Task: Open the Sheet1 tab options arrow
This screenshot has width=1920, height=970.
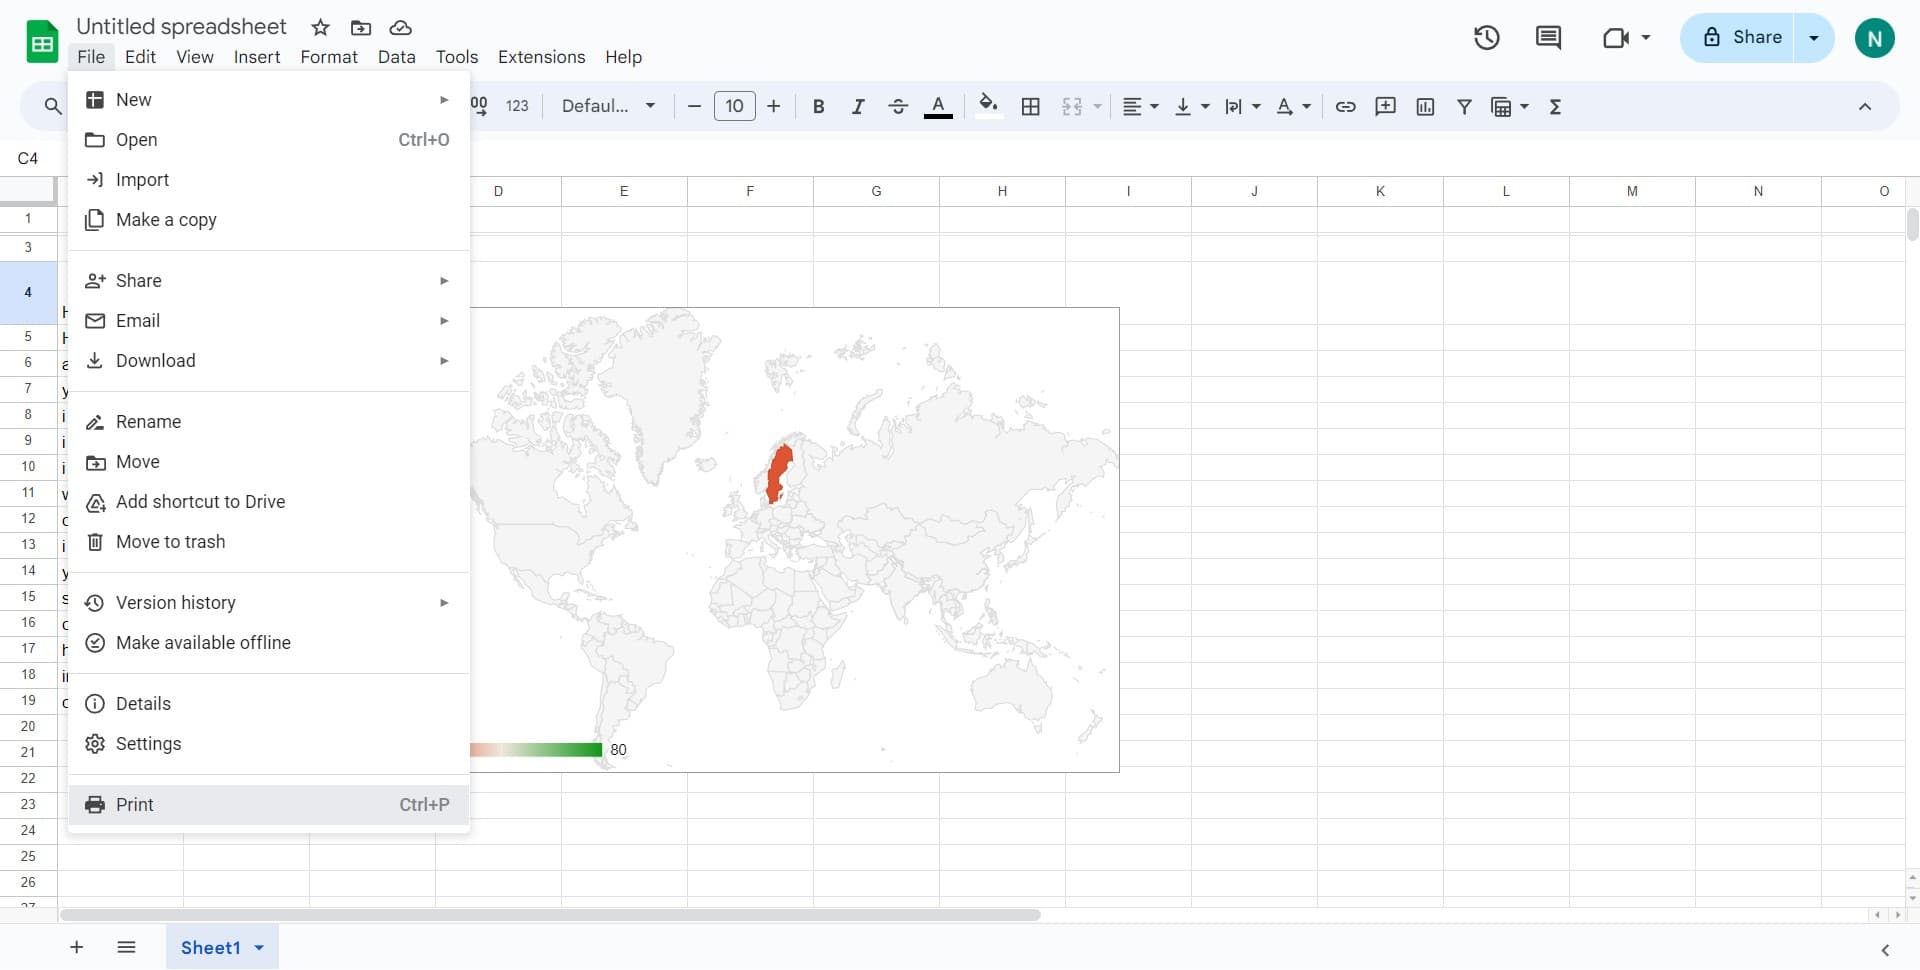Action: 259,948
